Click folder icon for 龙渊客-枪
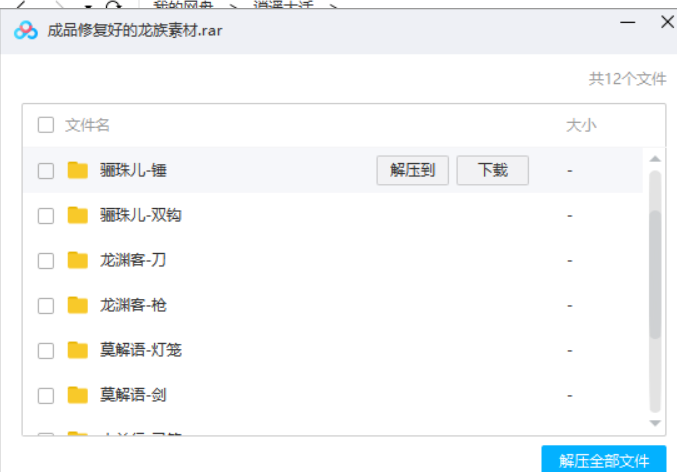 [78, 305]
